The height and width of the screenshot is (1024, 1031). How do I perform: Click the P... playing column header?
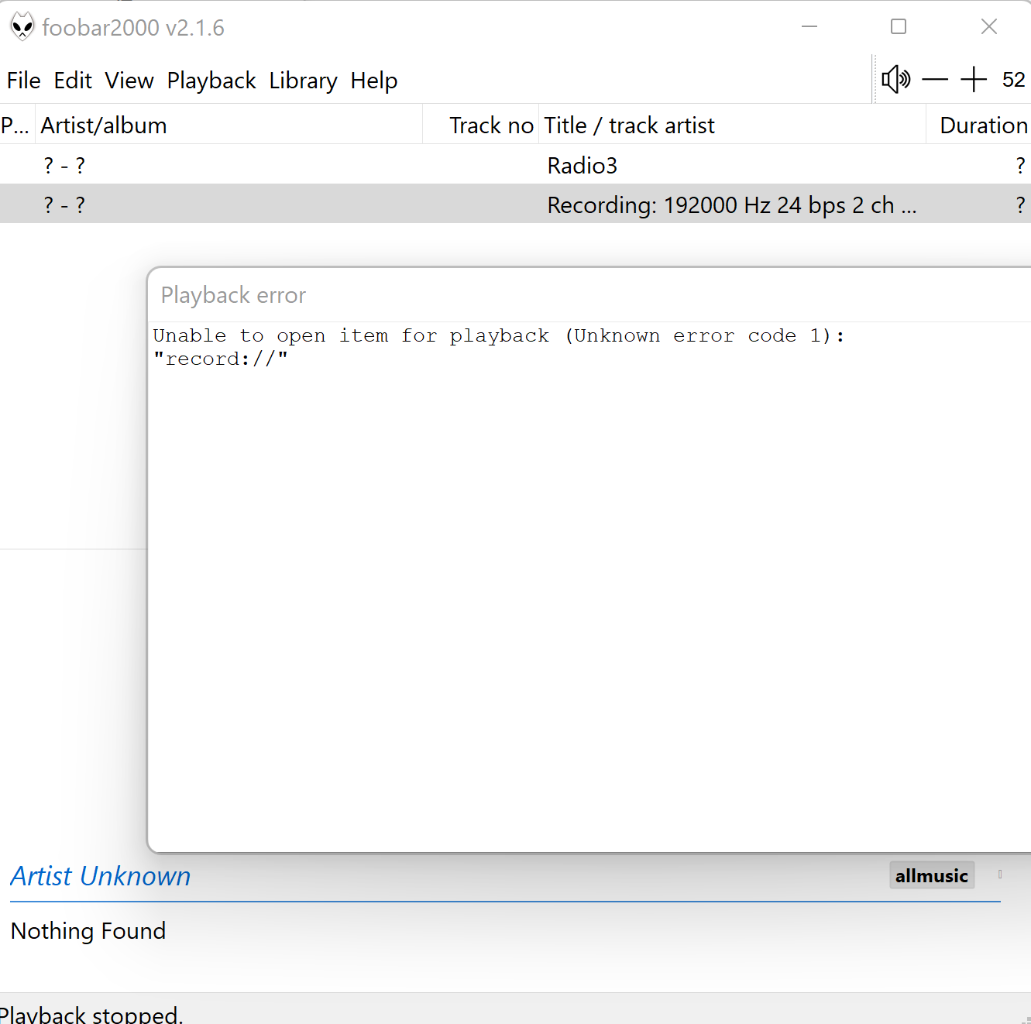tap(17, 125)
